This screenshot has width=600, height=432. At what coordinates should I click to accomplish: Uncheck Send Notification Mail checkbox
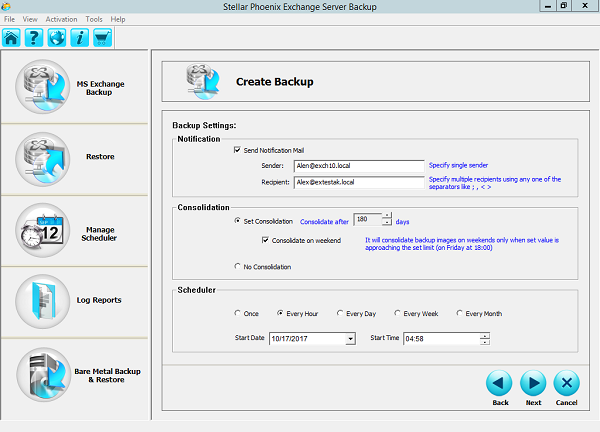(x=237, y=150)
